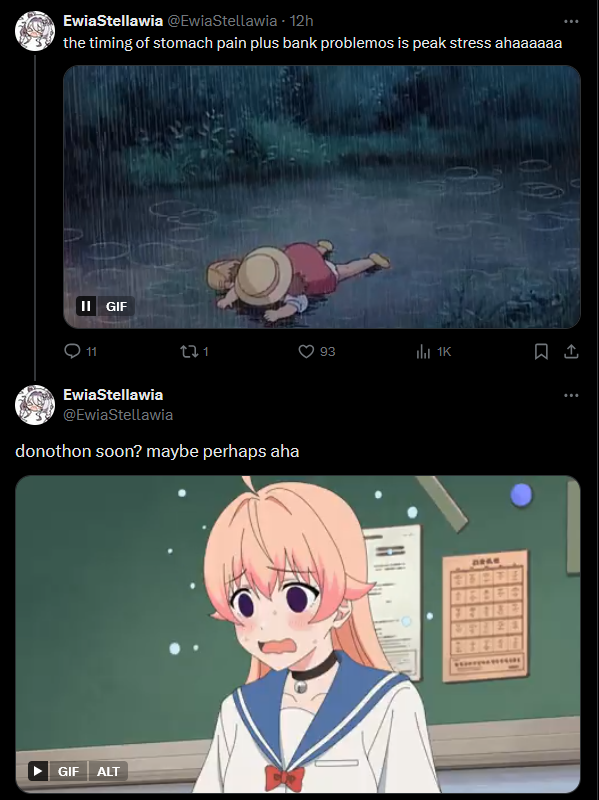
Task: Bookmark the stomach pain tweet
Action: 541,351
